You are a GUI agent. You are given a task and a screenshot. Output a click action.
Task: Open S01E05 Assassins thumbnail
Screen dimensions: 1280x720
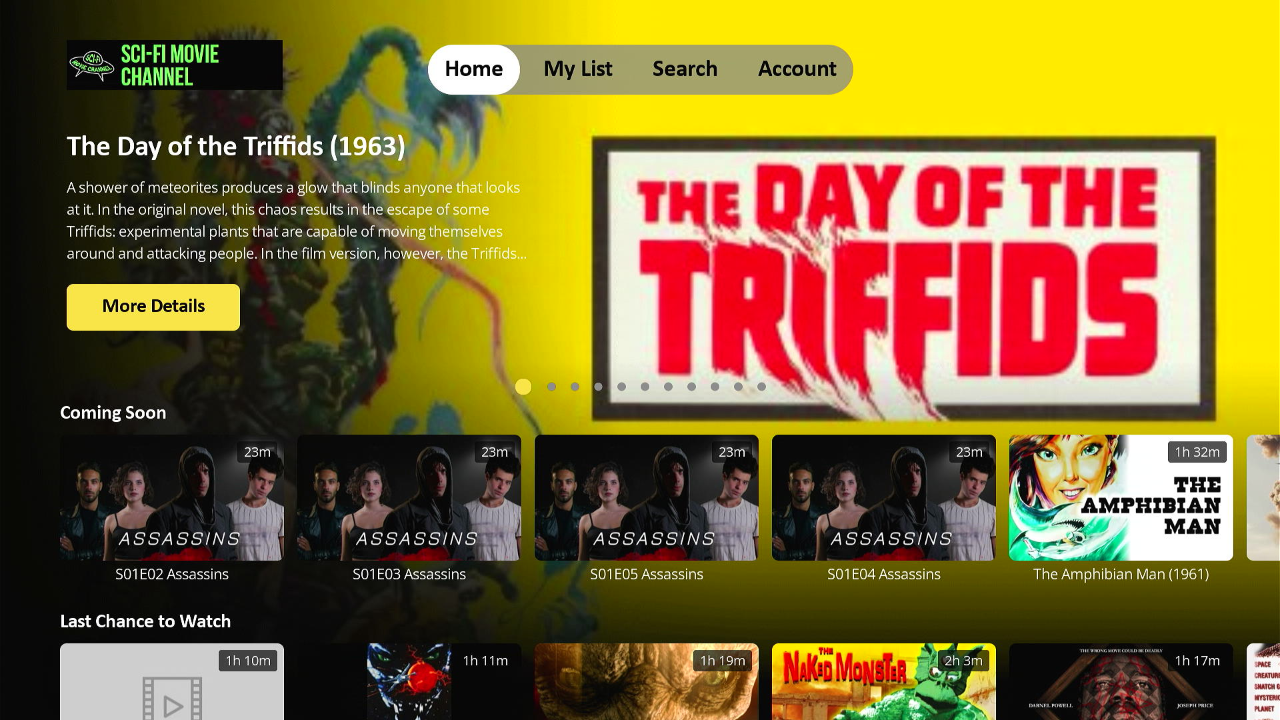647,498
